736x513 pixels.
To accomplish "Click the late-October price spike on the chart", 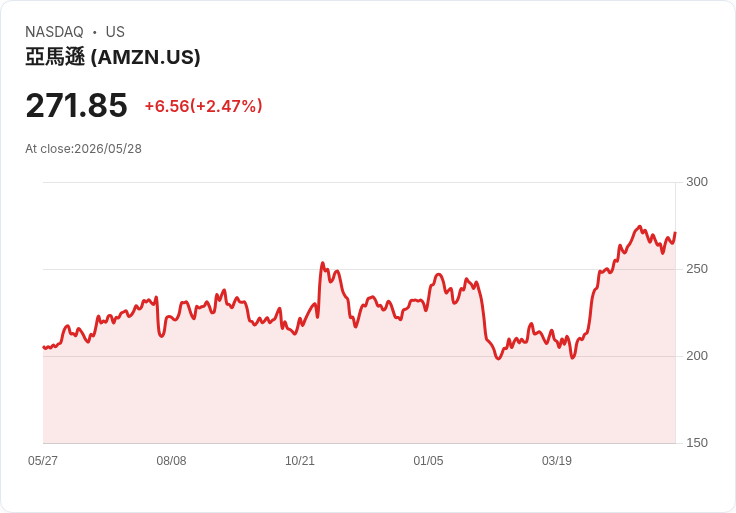I will point(322,263).
